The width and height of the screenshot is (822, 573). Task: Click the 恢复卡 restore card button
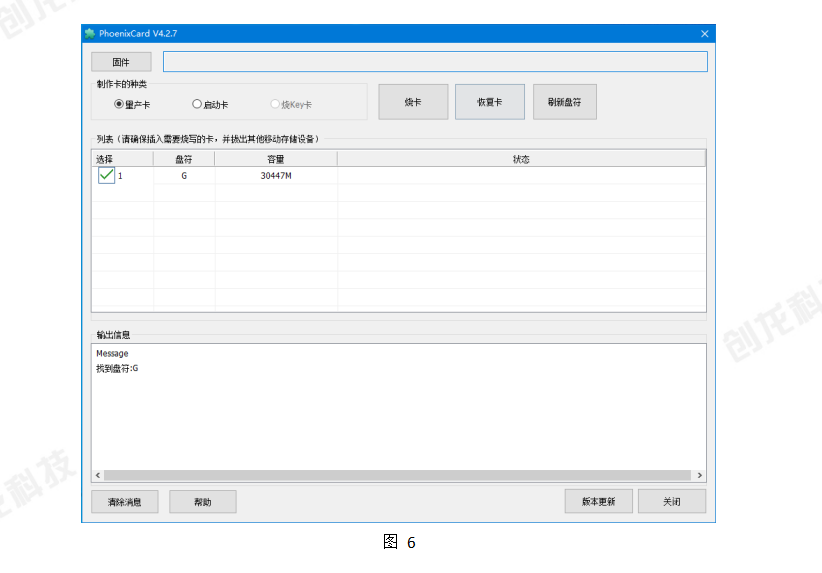pyautogui.click(x=490, y=102)
